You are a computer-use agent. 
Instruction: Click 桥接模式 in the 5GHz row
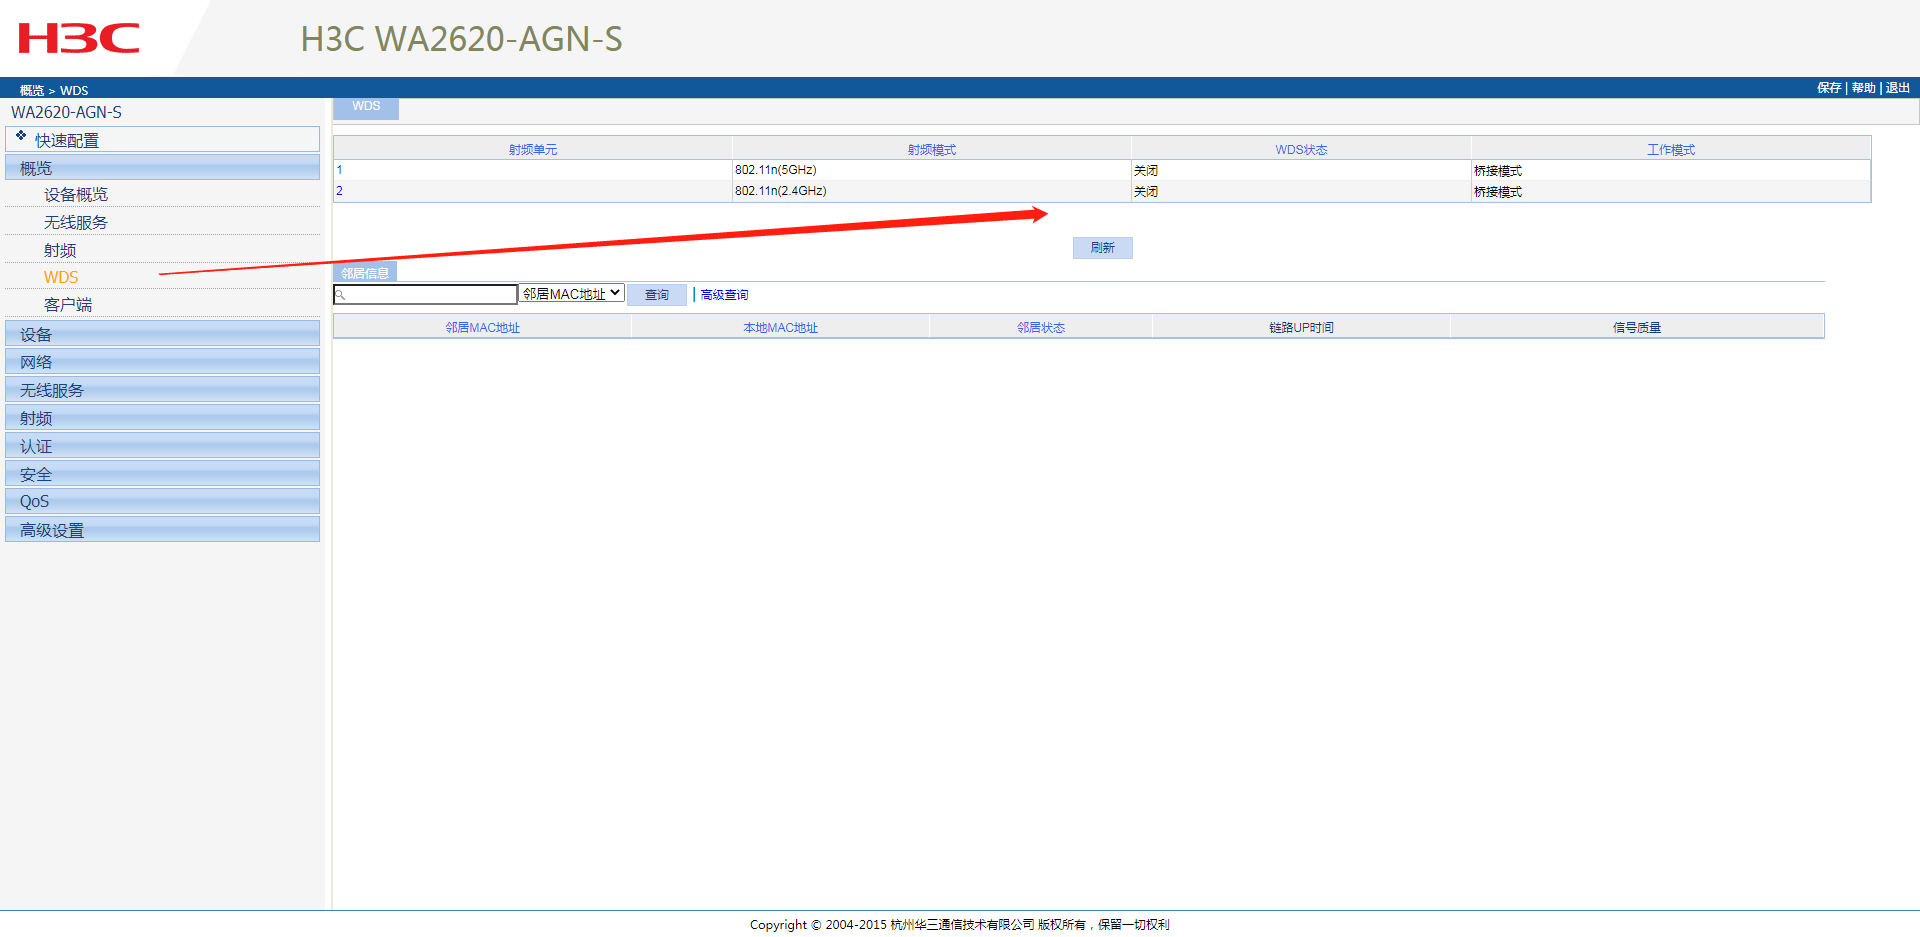click(1498, 171)
